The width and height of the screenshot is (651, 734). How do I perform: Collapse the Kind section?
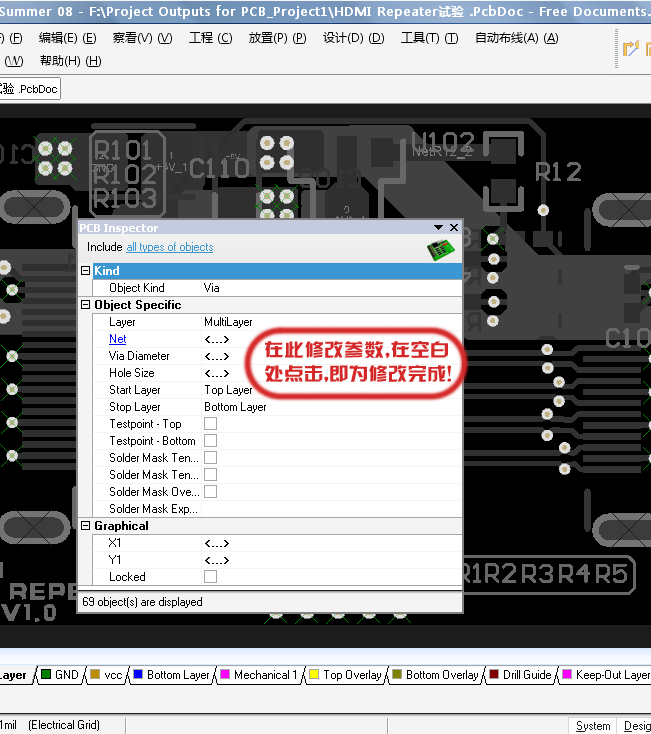coord(86,271)
